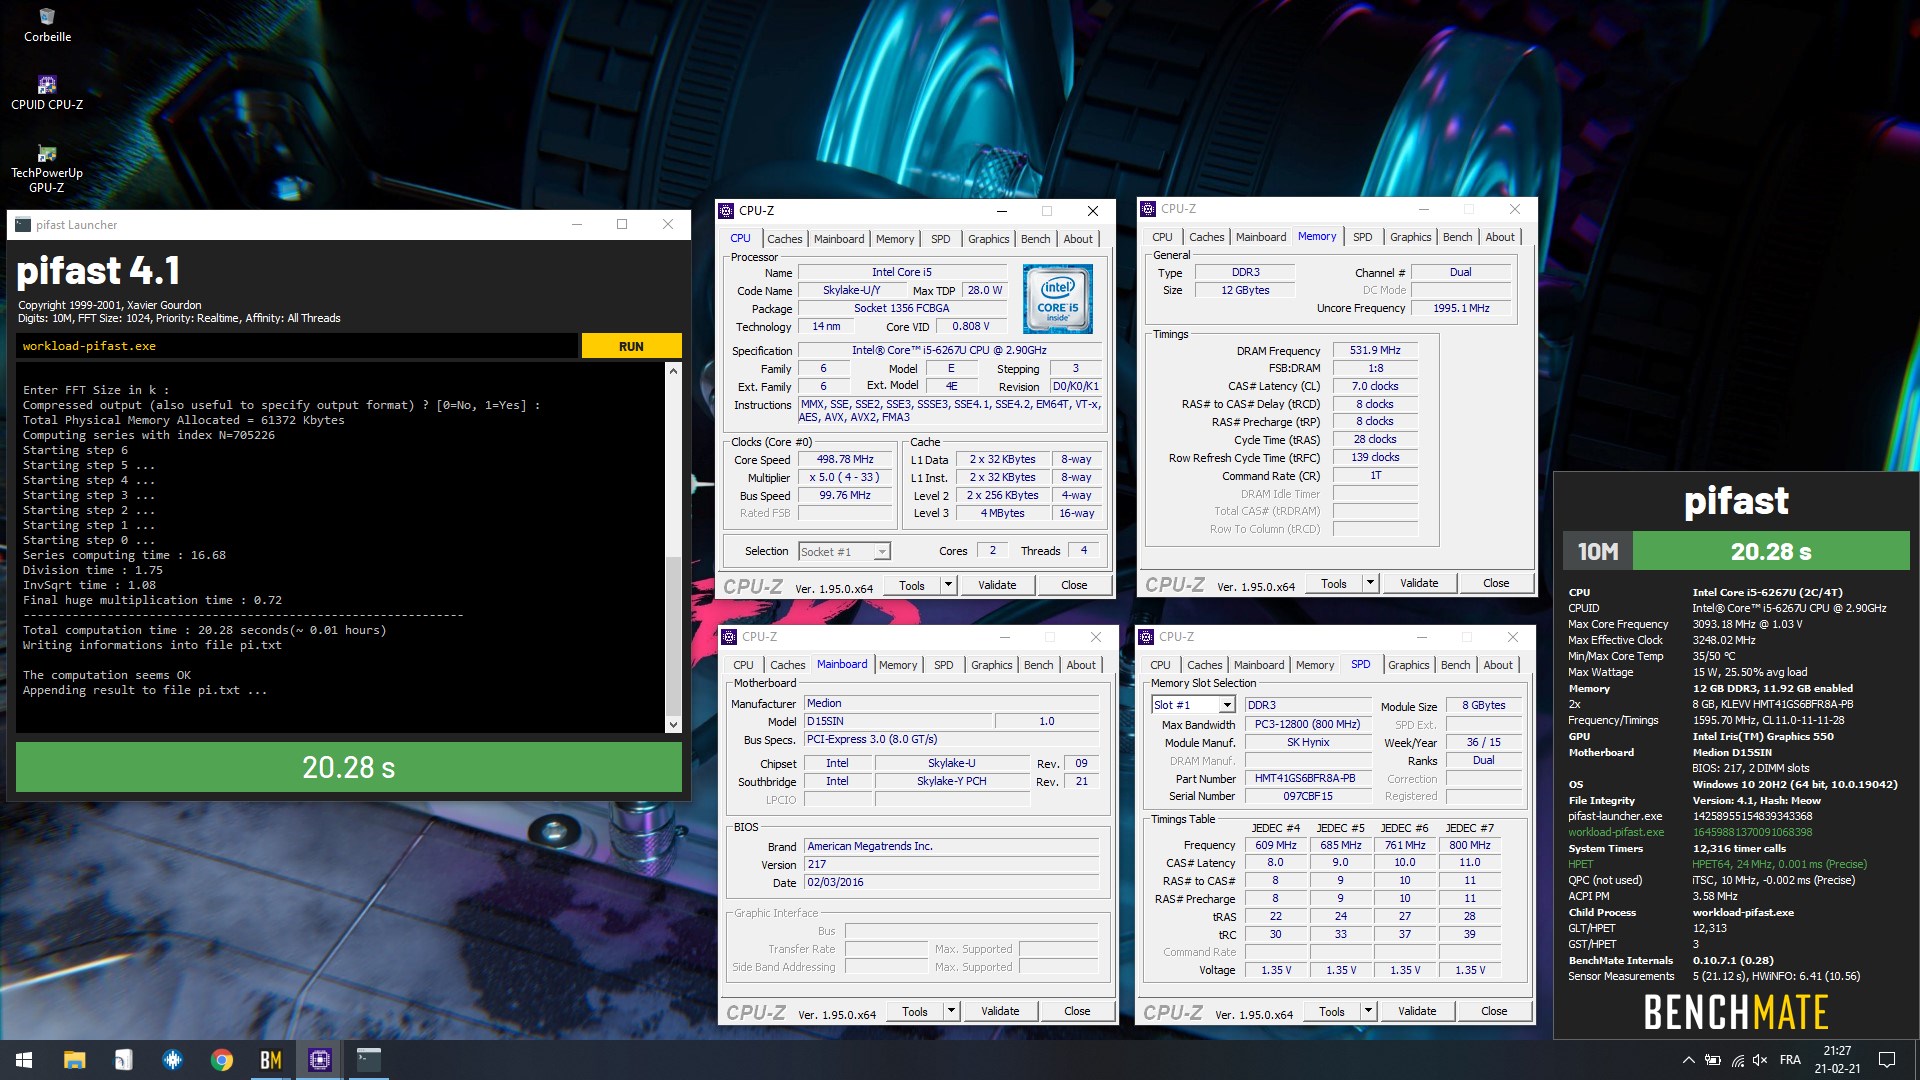Open the Caches tab in CPU window
1920x1080 pixels.
click(784, 238)
